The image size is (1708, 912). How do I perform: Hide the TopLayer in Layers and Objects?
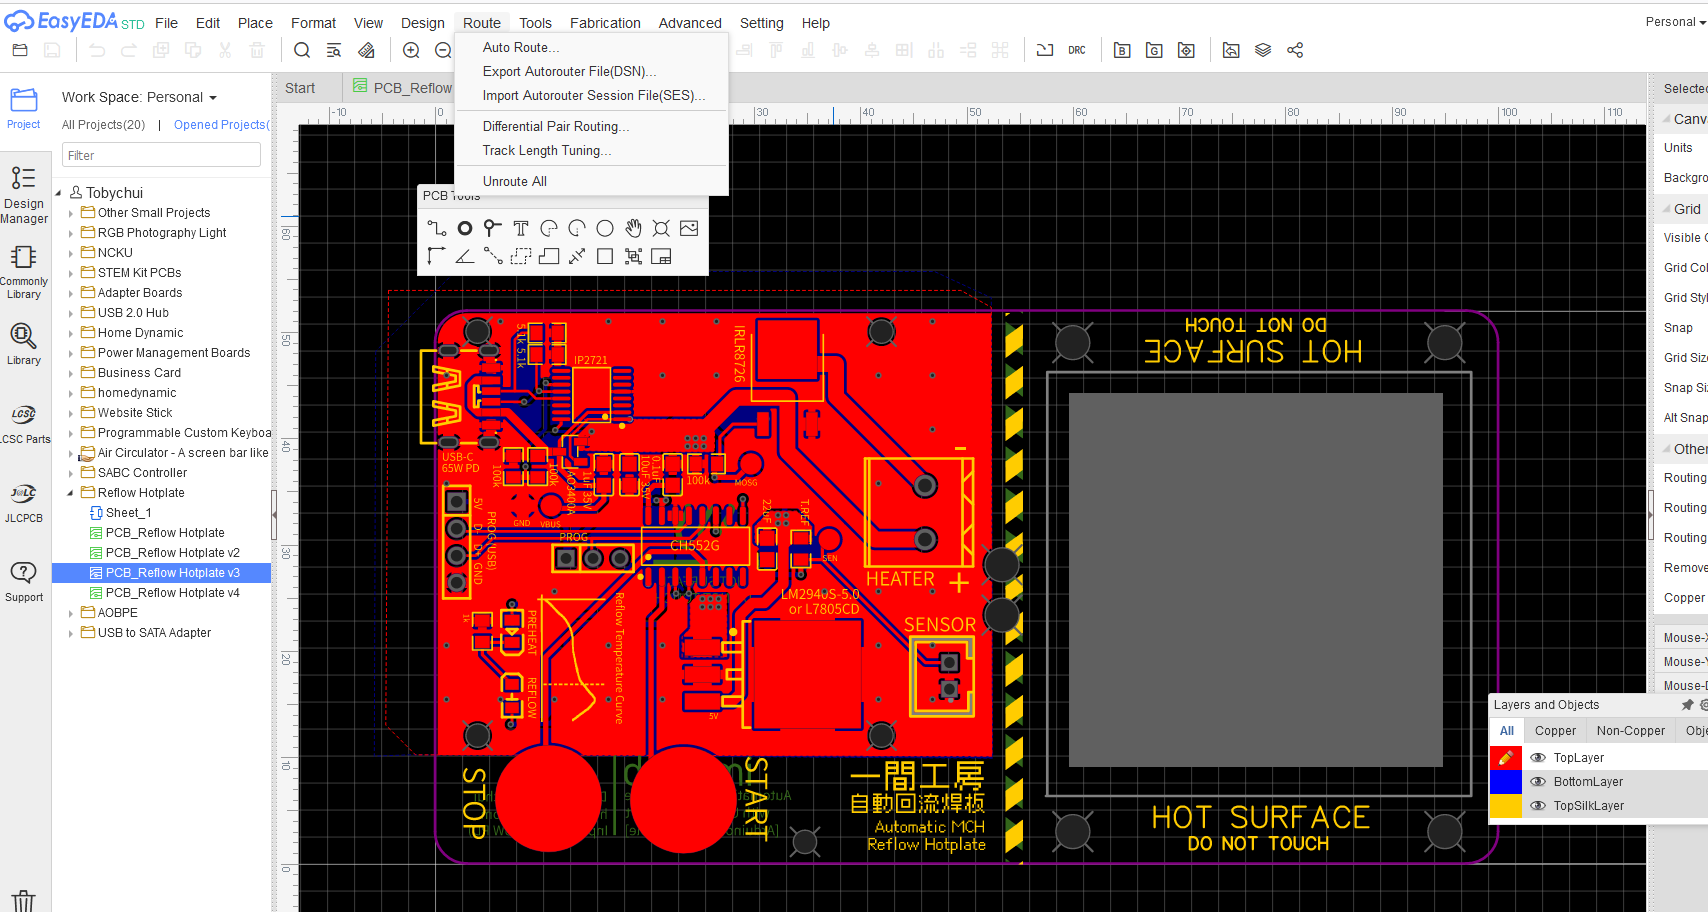(1539, 757)
